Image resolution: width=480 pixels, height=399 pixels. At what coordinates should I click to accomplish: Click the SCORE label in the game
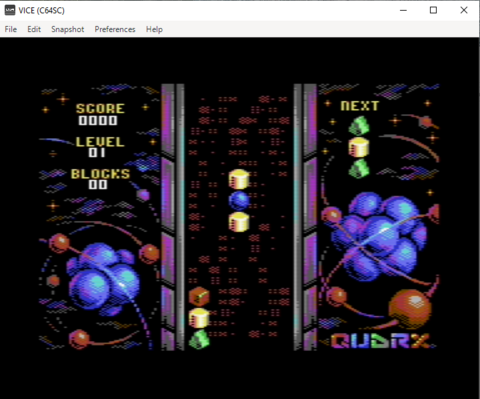[100, 108]
